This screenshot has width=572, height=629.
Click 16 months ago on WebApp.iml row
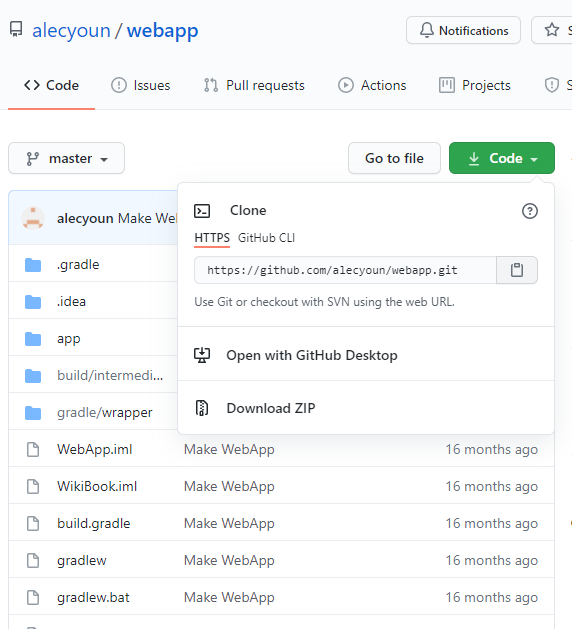[x=491, y=450]
